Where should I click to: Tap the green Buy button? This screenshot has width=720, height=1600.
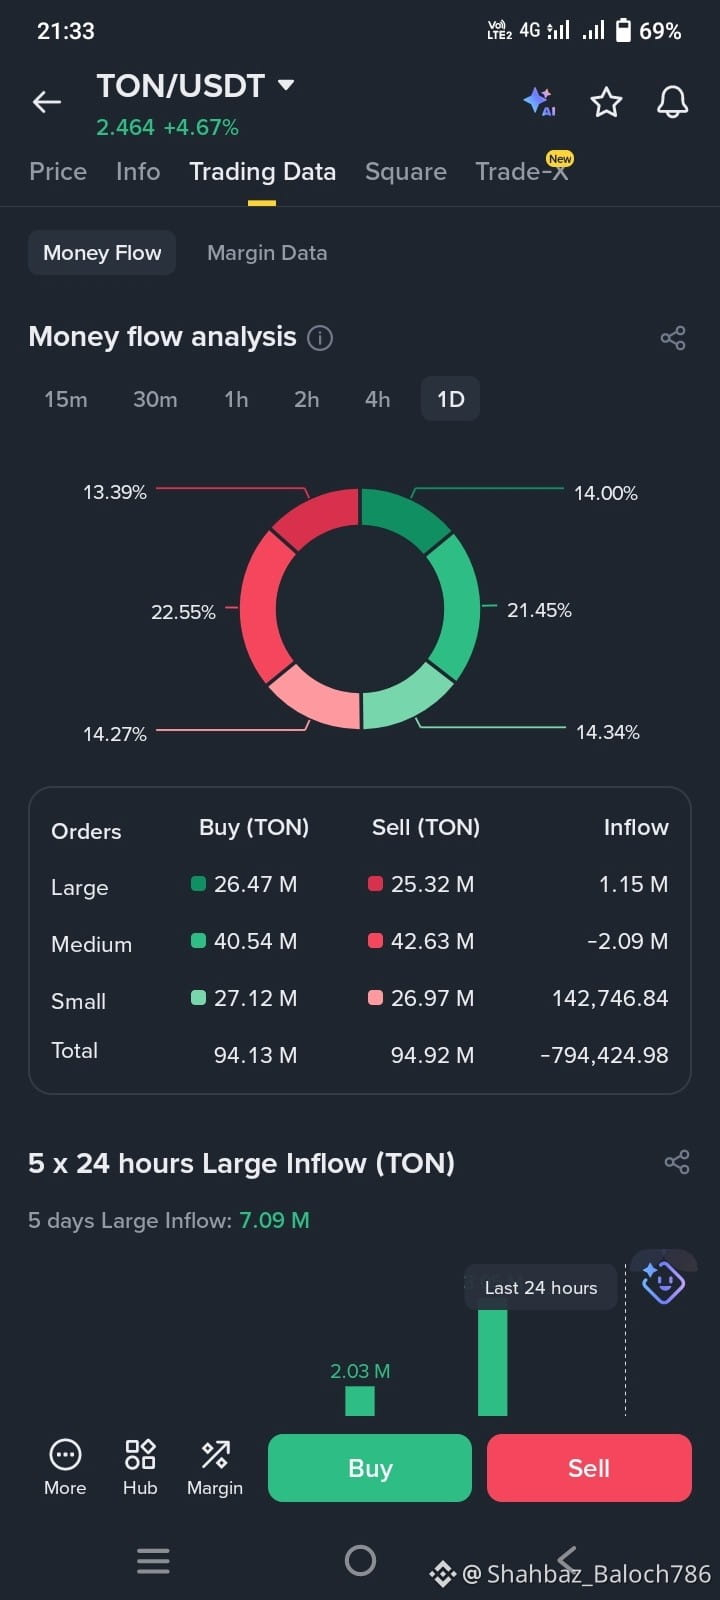370,1468
